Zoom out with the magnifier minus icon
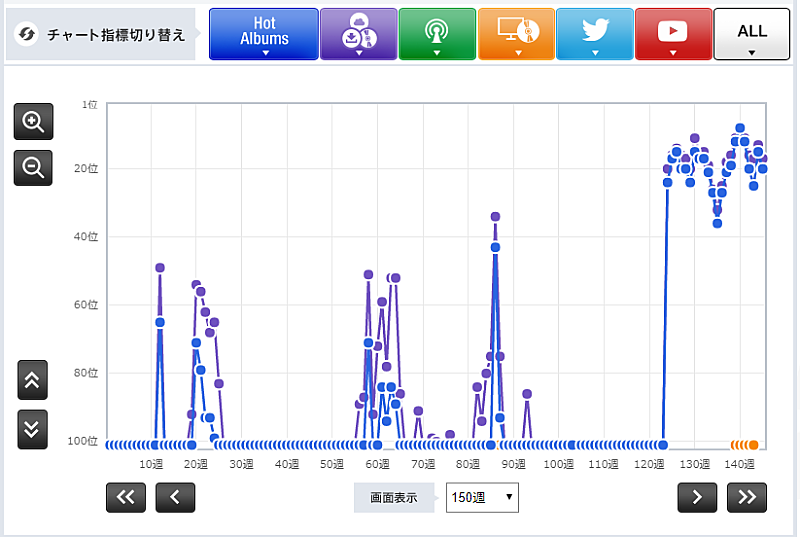 (33, 167)
